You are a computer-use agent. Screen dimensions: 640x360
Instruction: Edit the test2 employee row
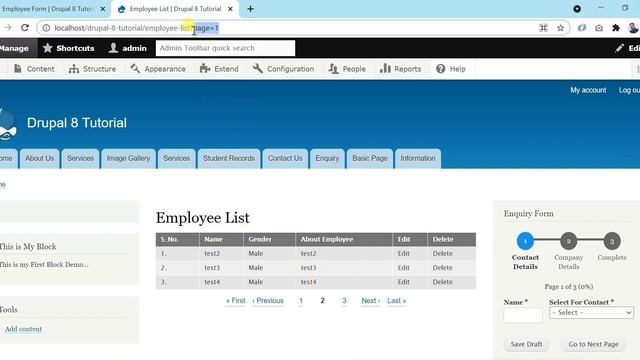coord(404,253)
